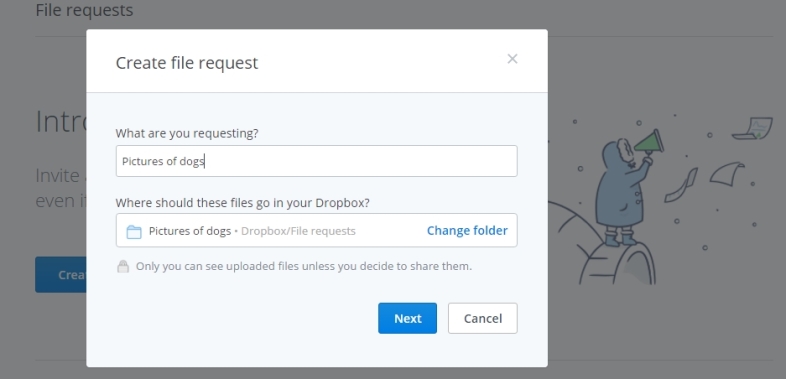Select the 'Pictures of dogs' folder name text

189,231
